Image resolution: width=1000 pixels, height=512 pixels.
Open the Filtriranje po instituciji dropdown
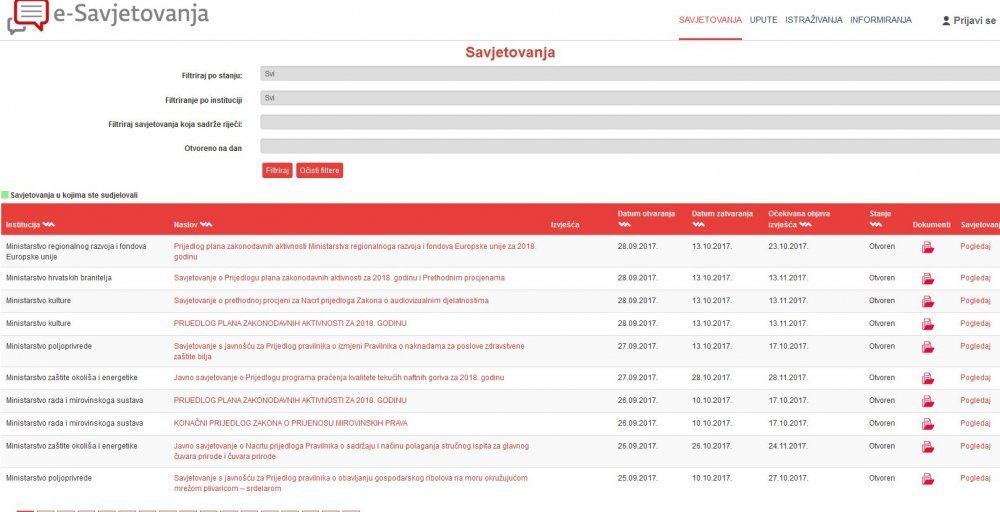click(x=630, y=98)
